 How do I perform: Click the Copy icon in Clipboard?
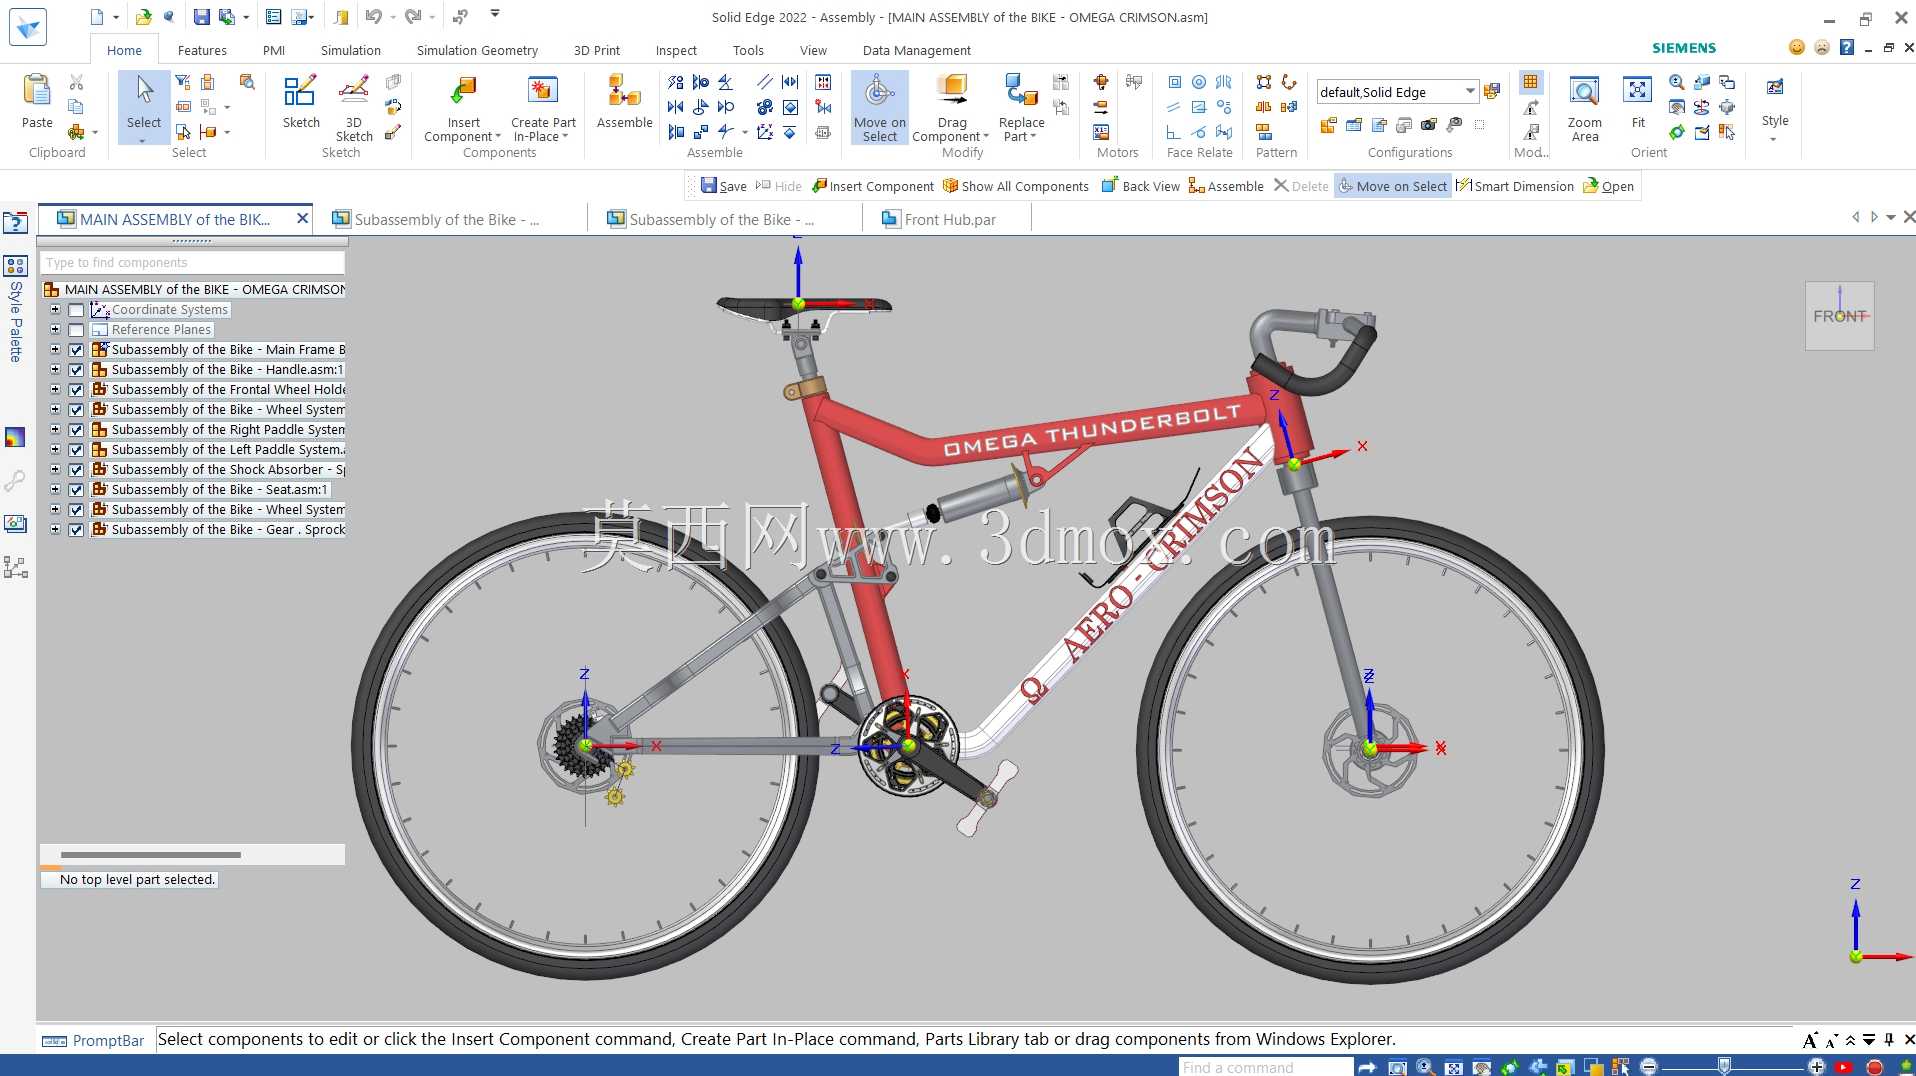coord(76,107)
